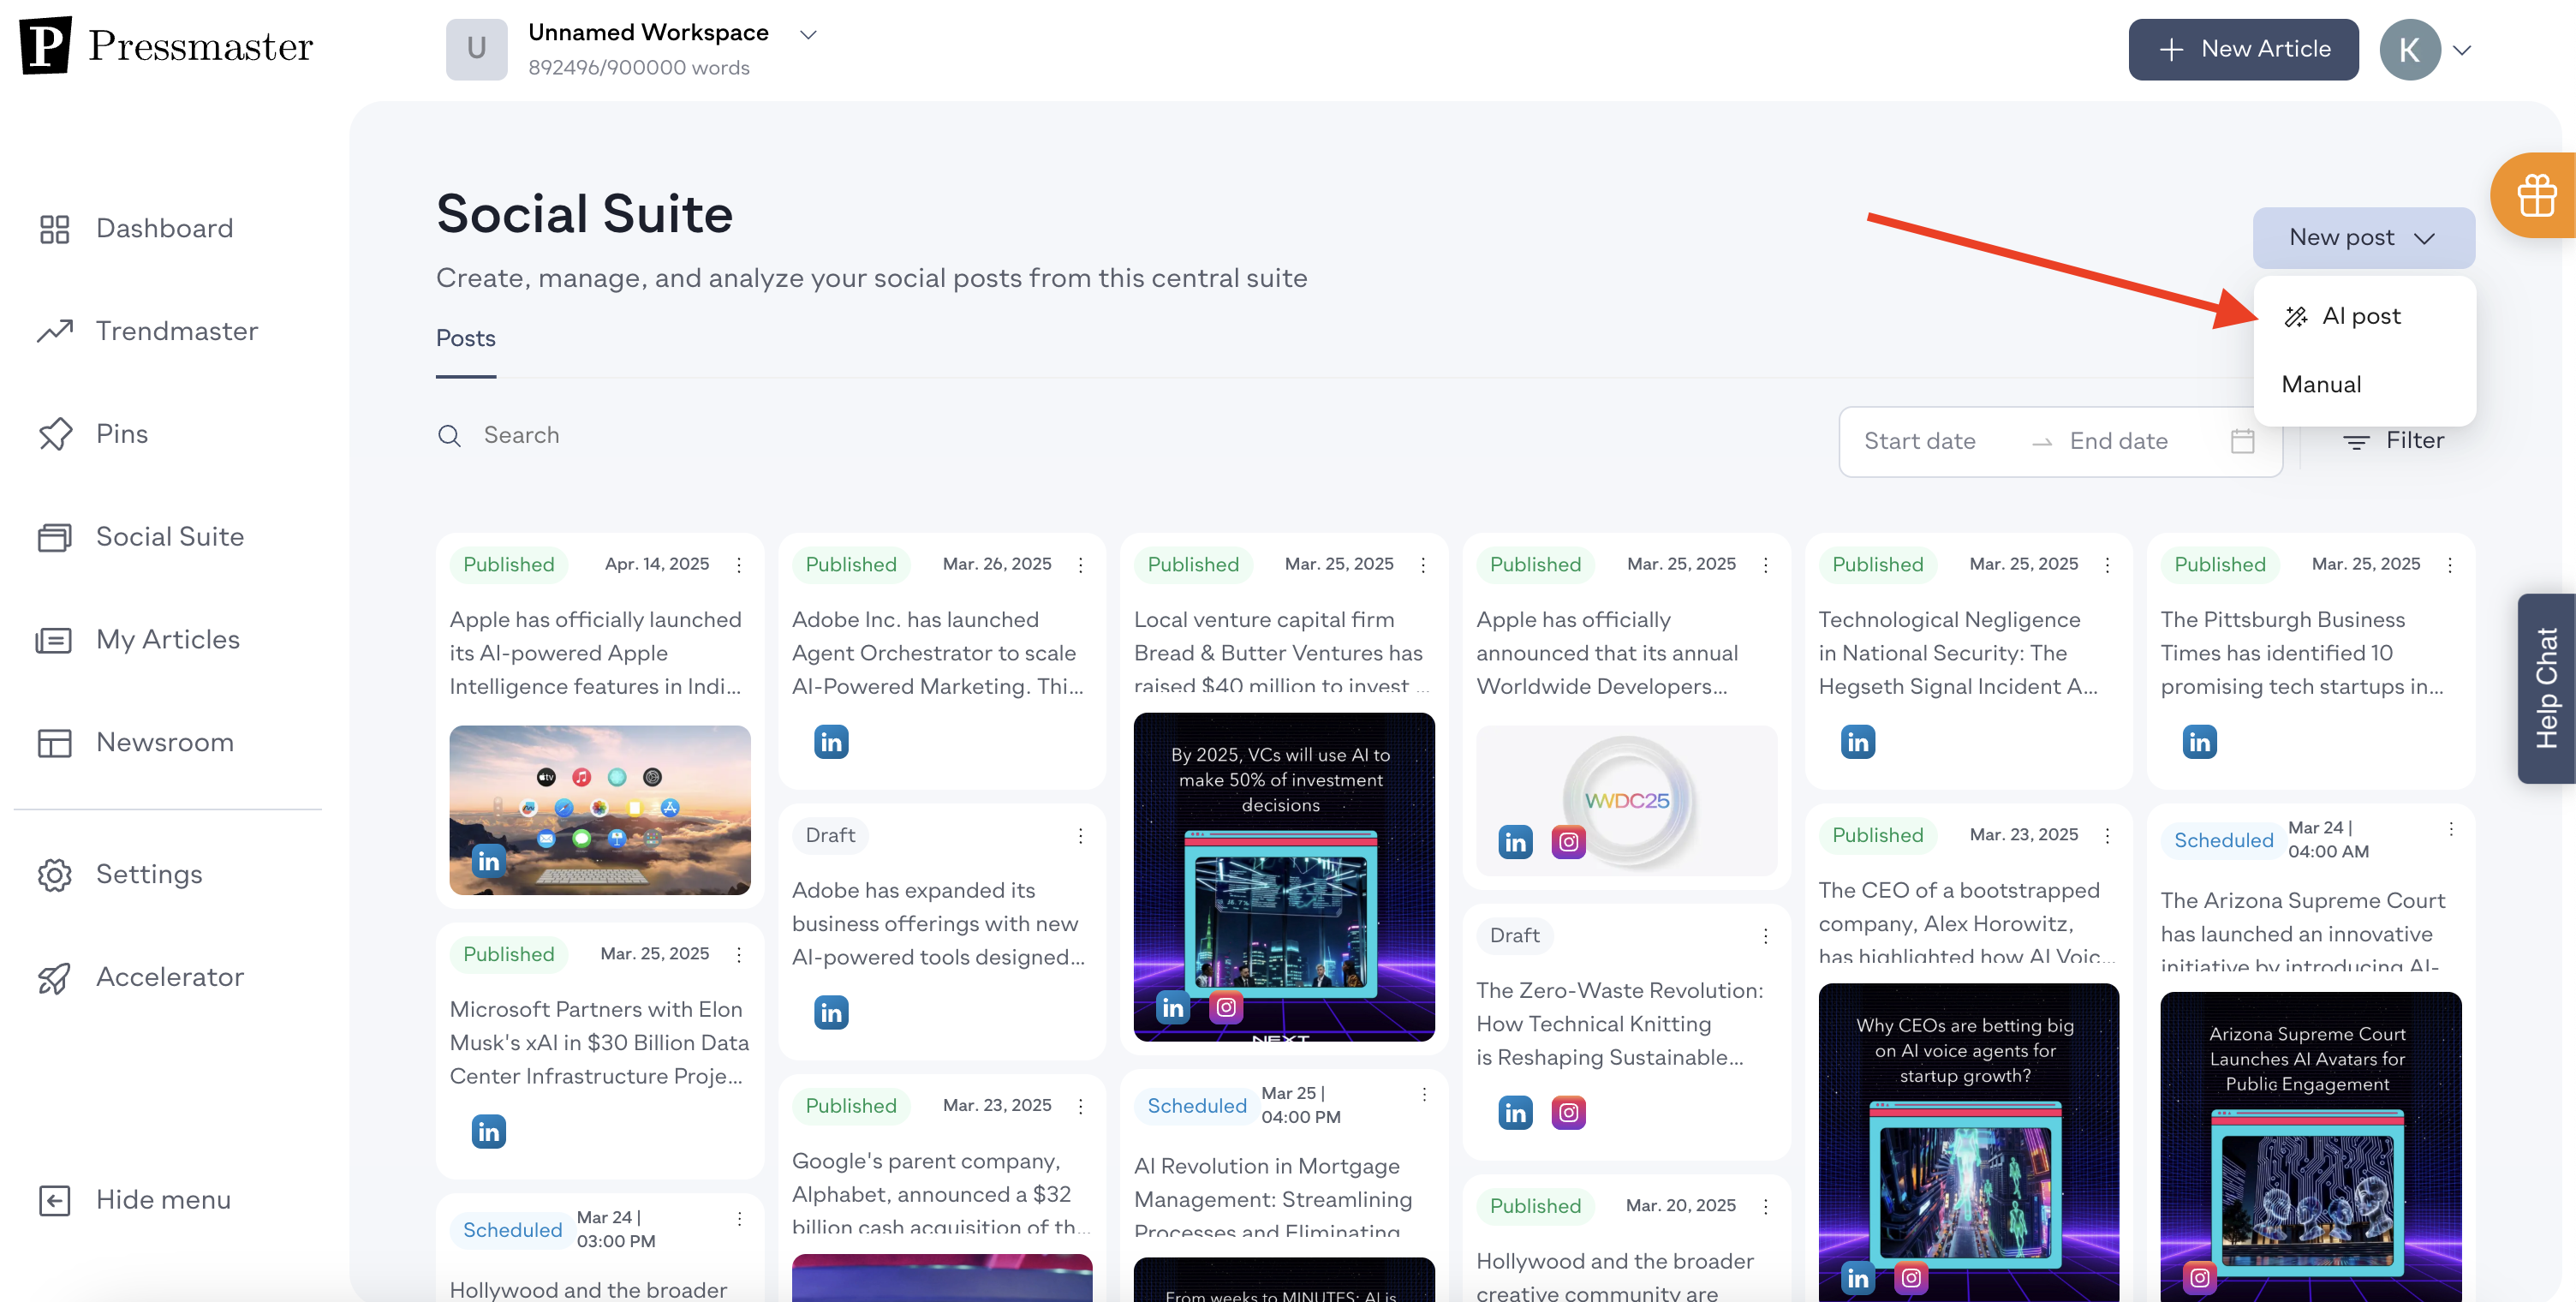
Task: Click the Newsroom layout icon
Action: click(54, 743)
